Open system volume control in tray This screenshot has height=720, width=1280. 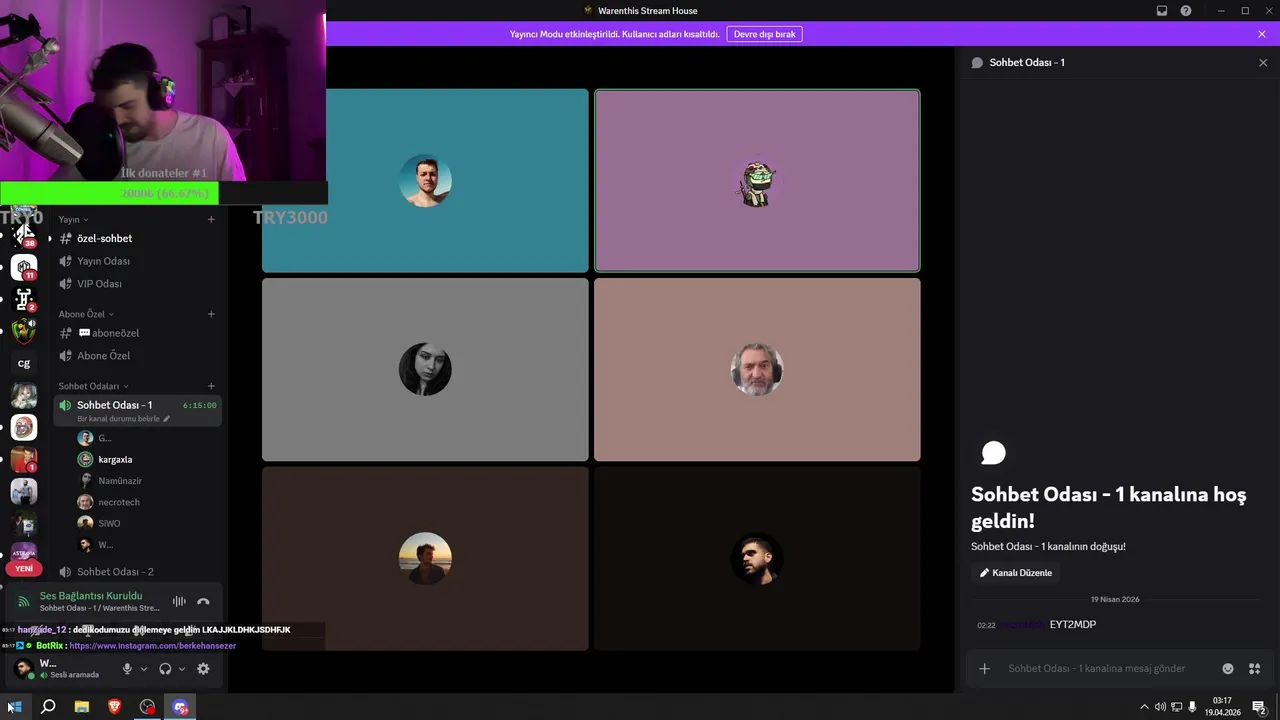click(1160, 707)
